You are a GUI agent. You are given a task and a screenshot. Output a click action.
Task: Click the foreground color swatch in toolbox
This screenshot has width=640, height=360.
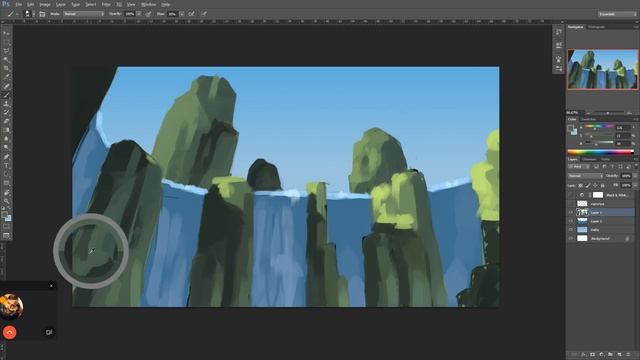click(x=4, y=215)
